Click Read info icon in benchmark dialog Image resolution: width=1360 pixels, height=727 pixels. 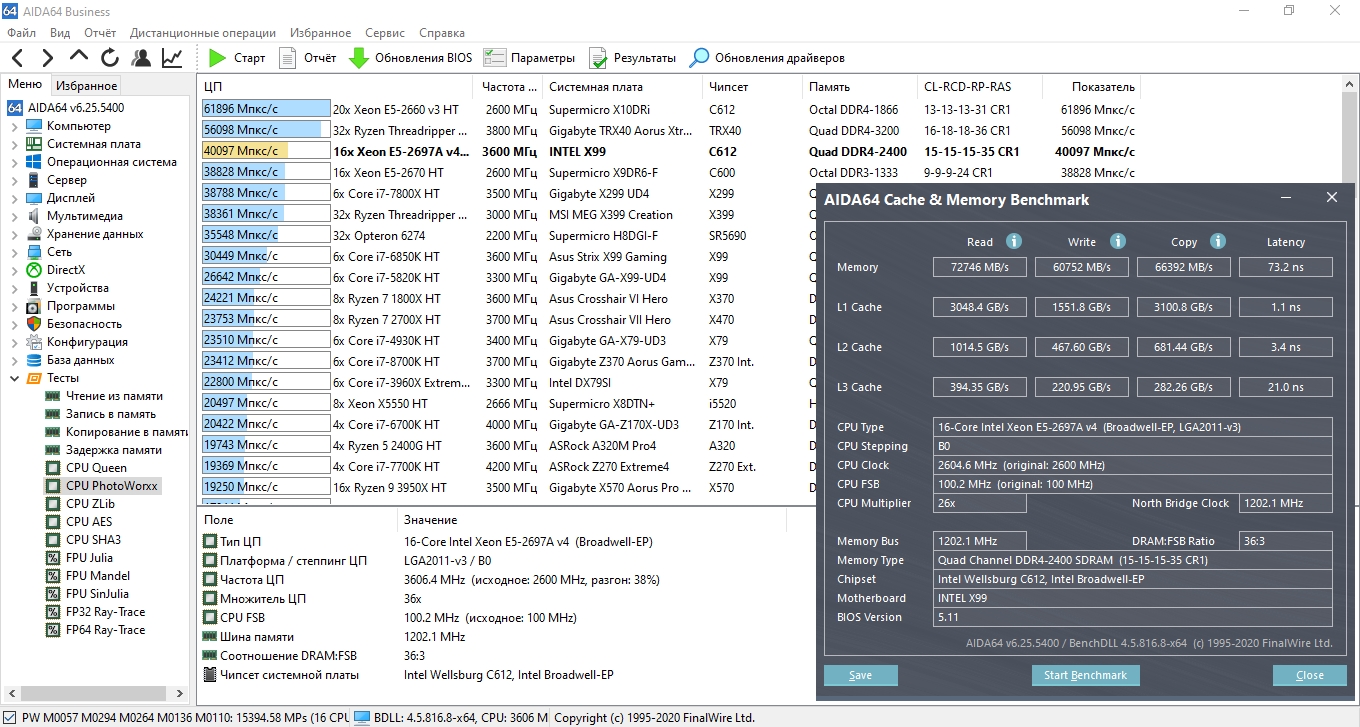(x=1013, y=241)
